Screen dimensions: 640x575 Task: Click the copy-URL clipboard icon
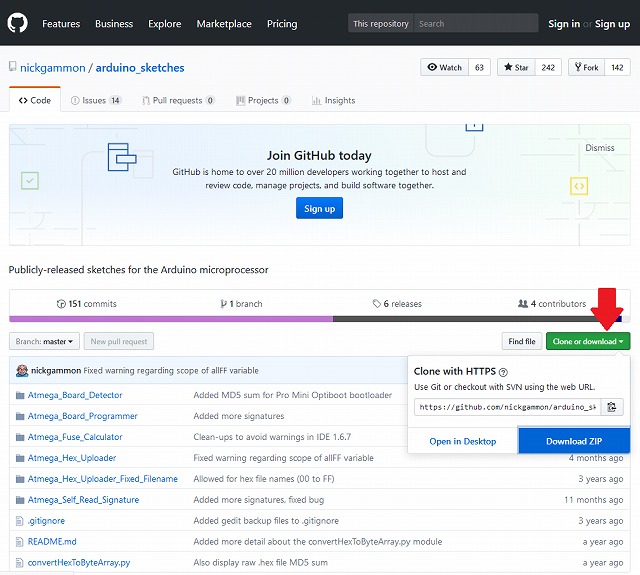click(611, 407)
